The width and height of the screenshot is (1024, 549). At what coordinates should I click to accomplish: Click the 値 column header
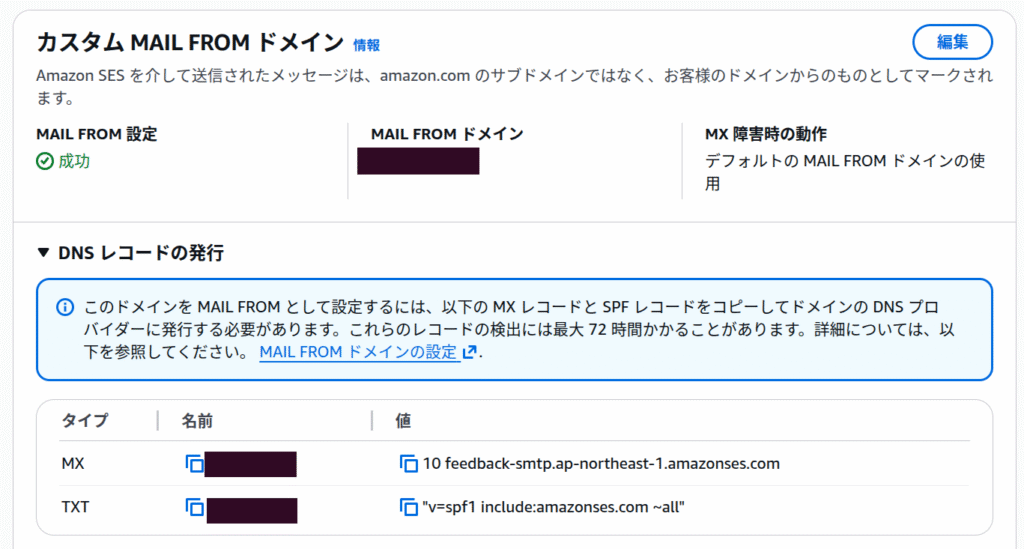pyautogui.click(x=403, y=421)
